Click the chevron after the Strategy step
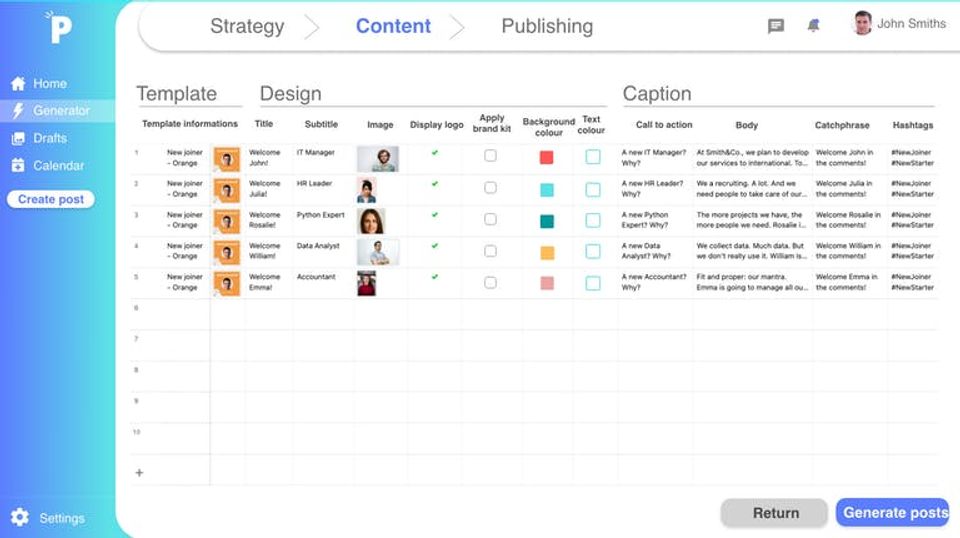960x538 pixels. pos(312,27)
